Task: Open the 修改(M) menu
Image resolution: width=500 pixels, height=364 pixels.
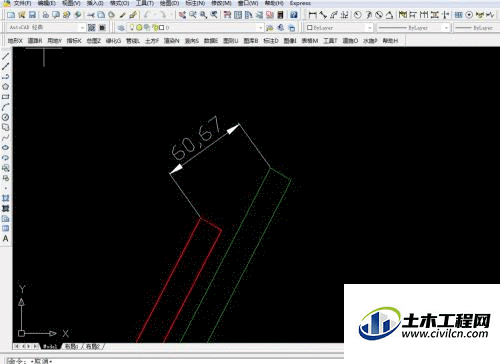Action: (x=221, y=3)
